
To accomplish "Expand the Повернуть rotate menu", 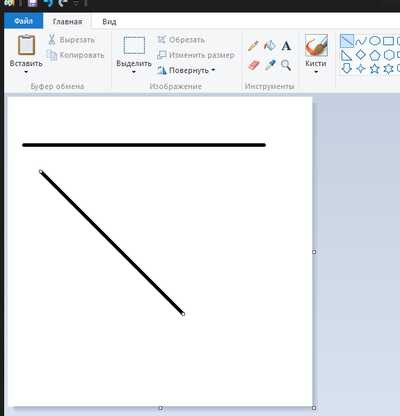I will [x=186, y=70].
